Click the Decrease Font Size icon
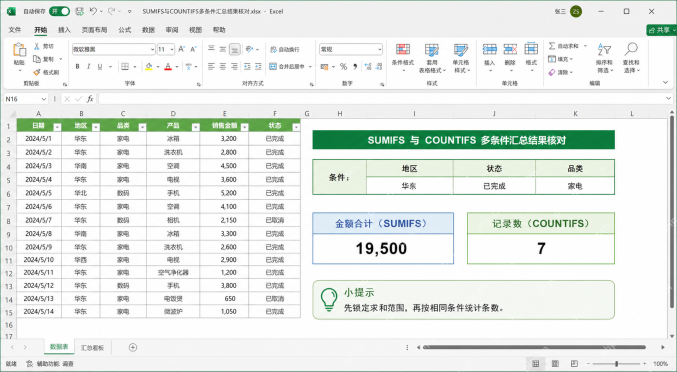This screenshot has height=372, width=677. pos(193,49)
